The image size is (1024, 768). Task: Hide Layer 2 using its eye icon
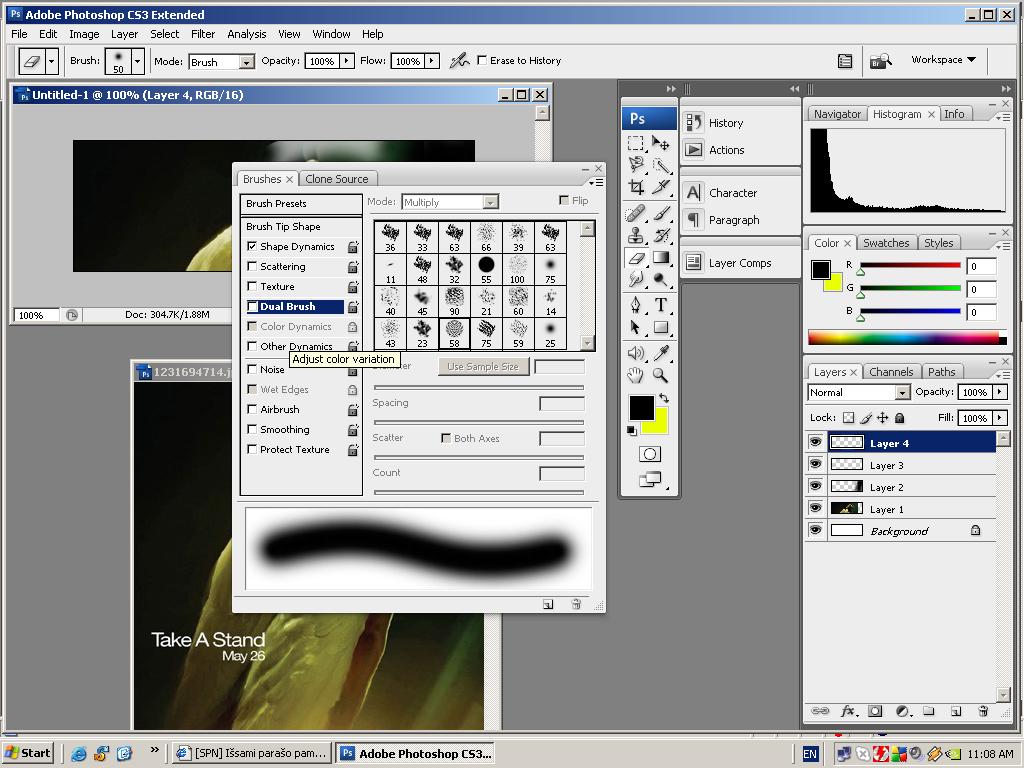[815, 487]
